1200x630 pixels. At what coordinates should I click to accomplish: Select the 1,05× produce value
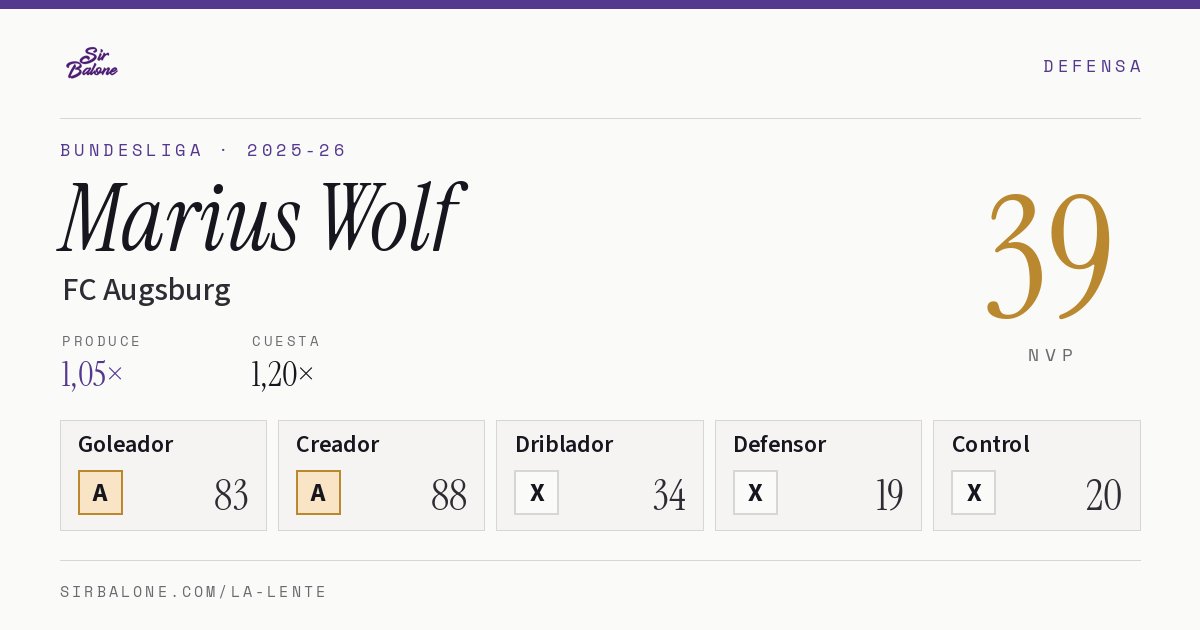92,374
